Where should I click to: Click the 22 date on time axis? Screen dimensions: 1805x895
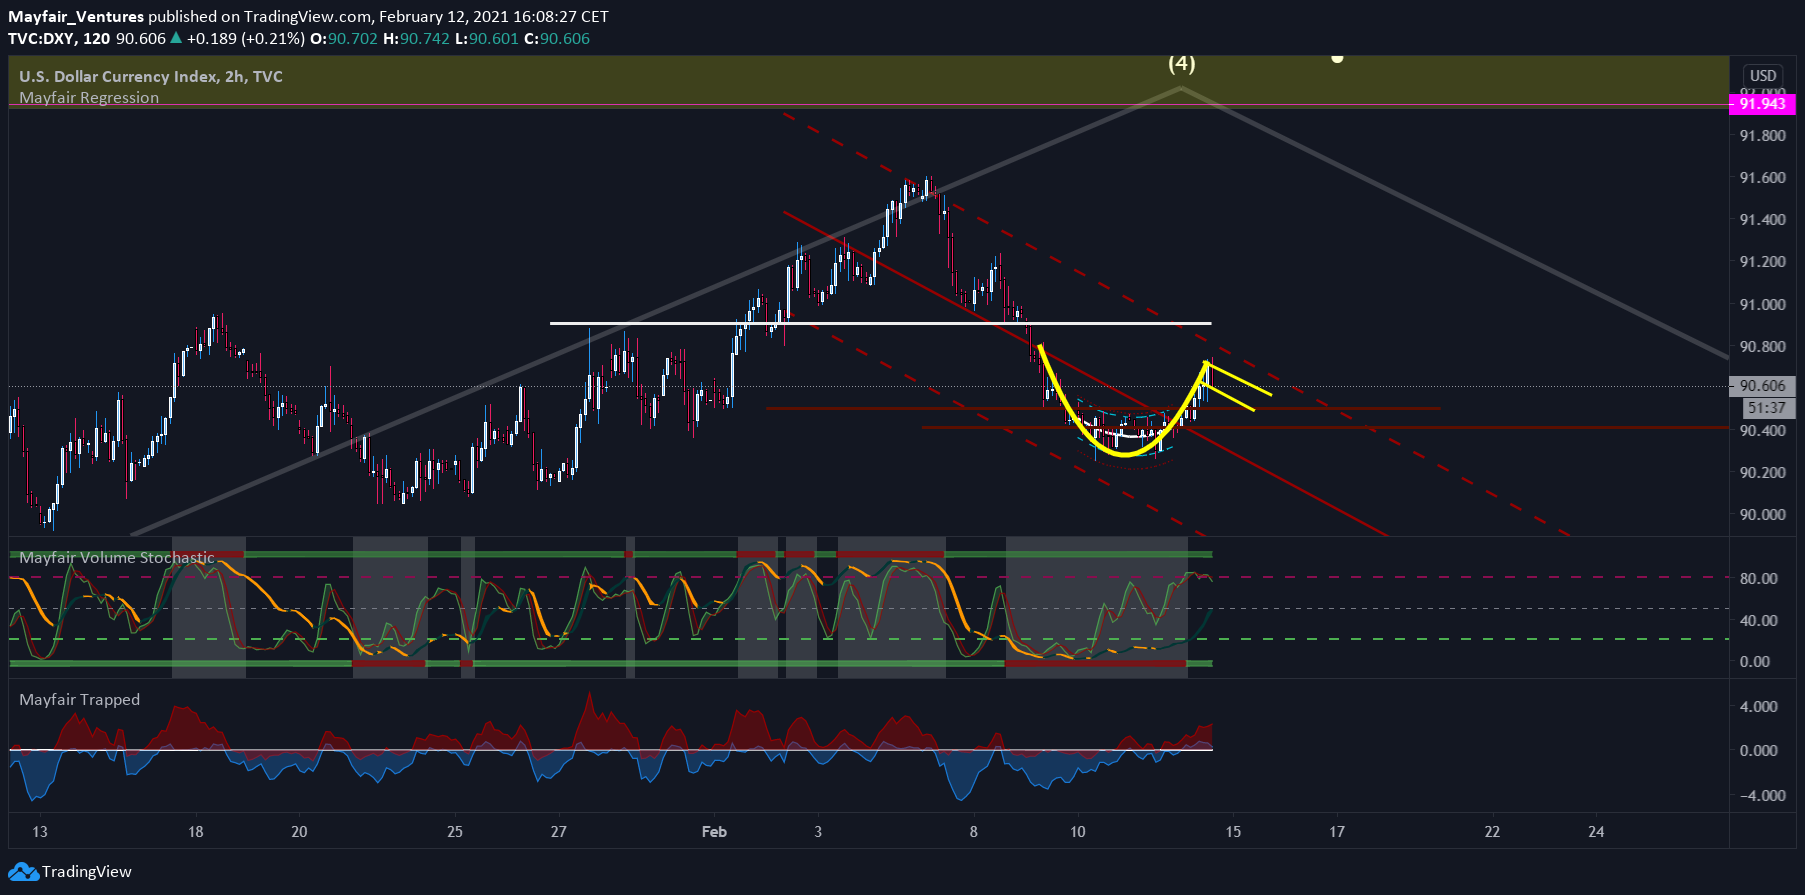(x=1493, y=832)
